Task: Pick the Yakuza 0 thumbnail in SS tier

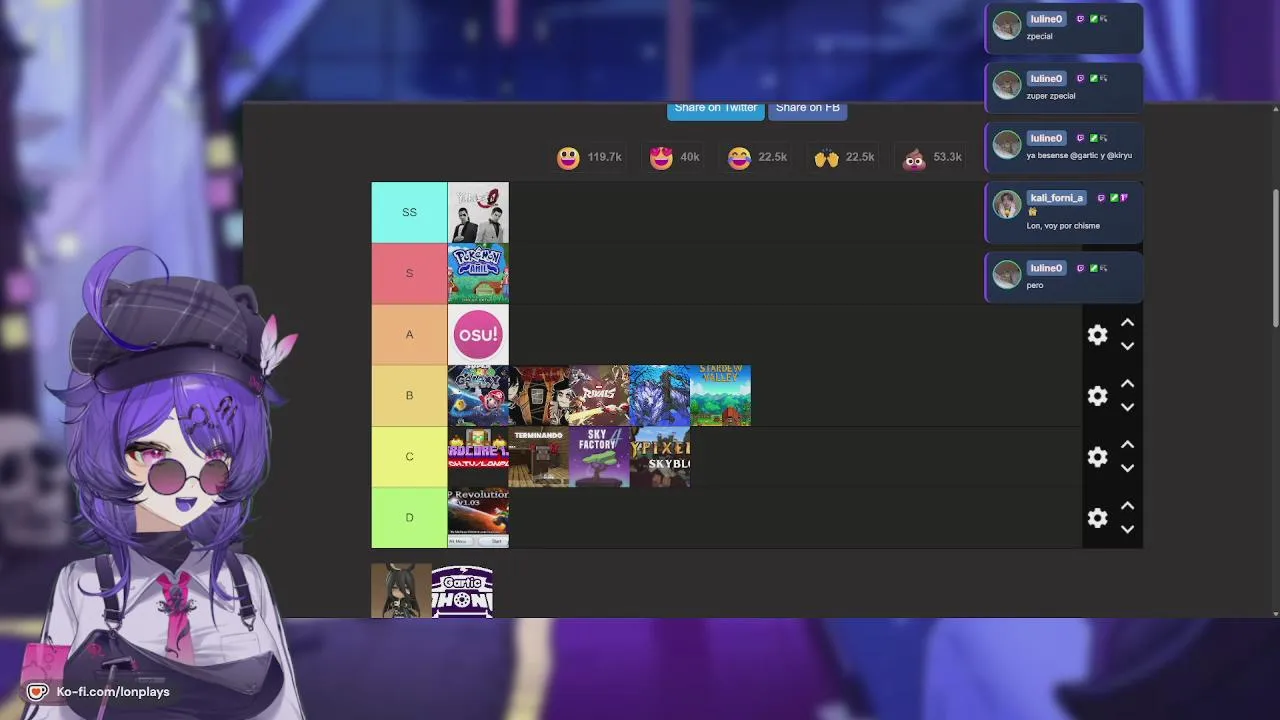Action: (478, 212)
